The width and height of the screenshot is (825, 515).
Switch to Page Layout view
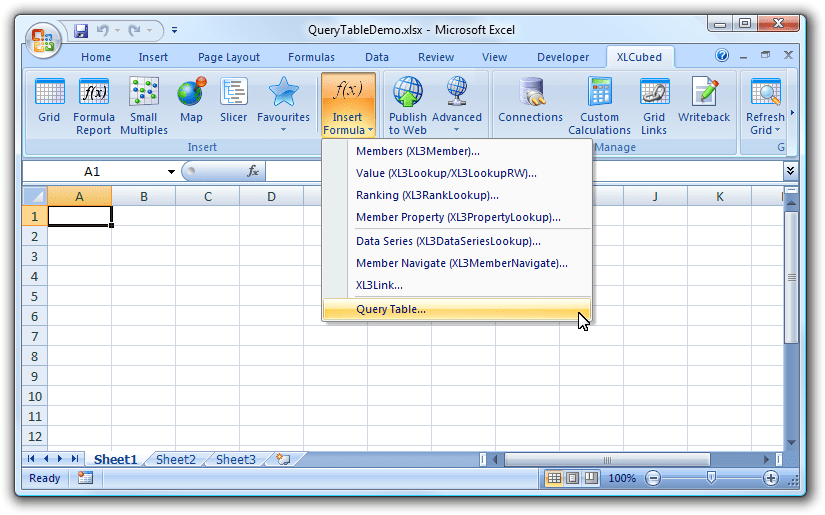coord(572,478)
